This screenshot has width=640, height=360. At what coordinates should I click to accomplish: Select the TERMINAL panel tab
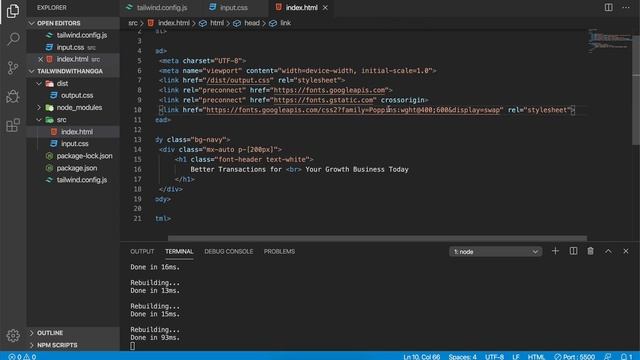(179, 251)
